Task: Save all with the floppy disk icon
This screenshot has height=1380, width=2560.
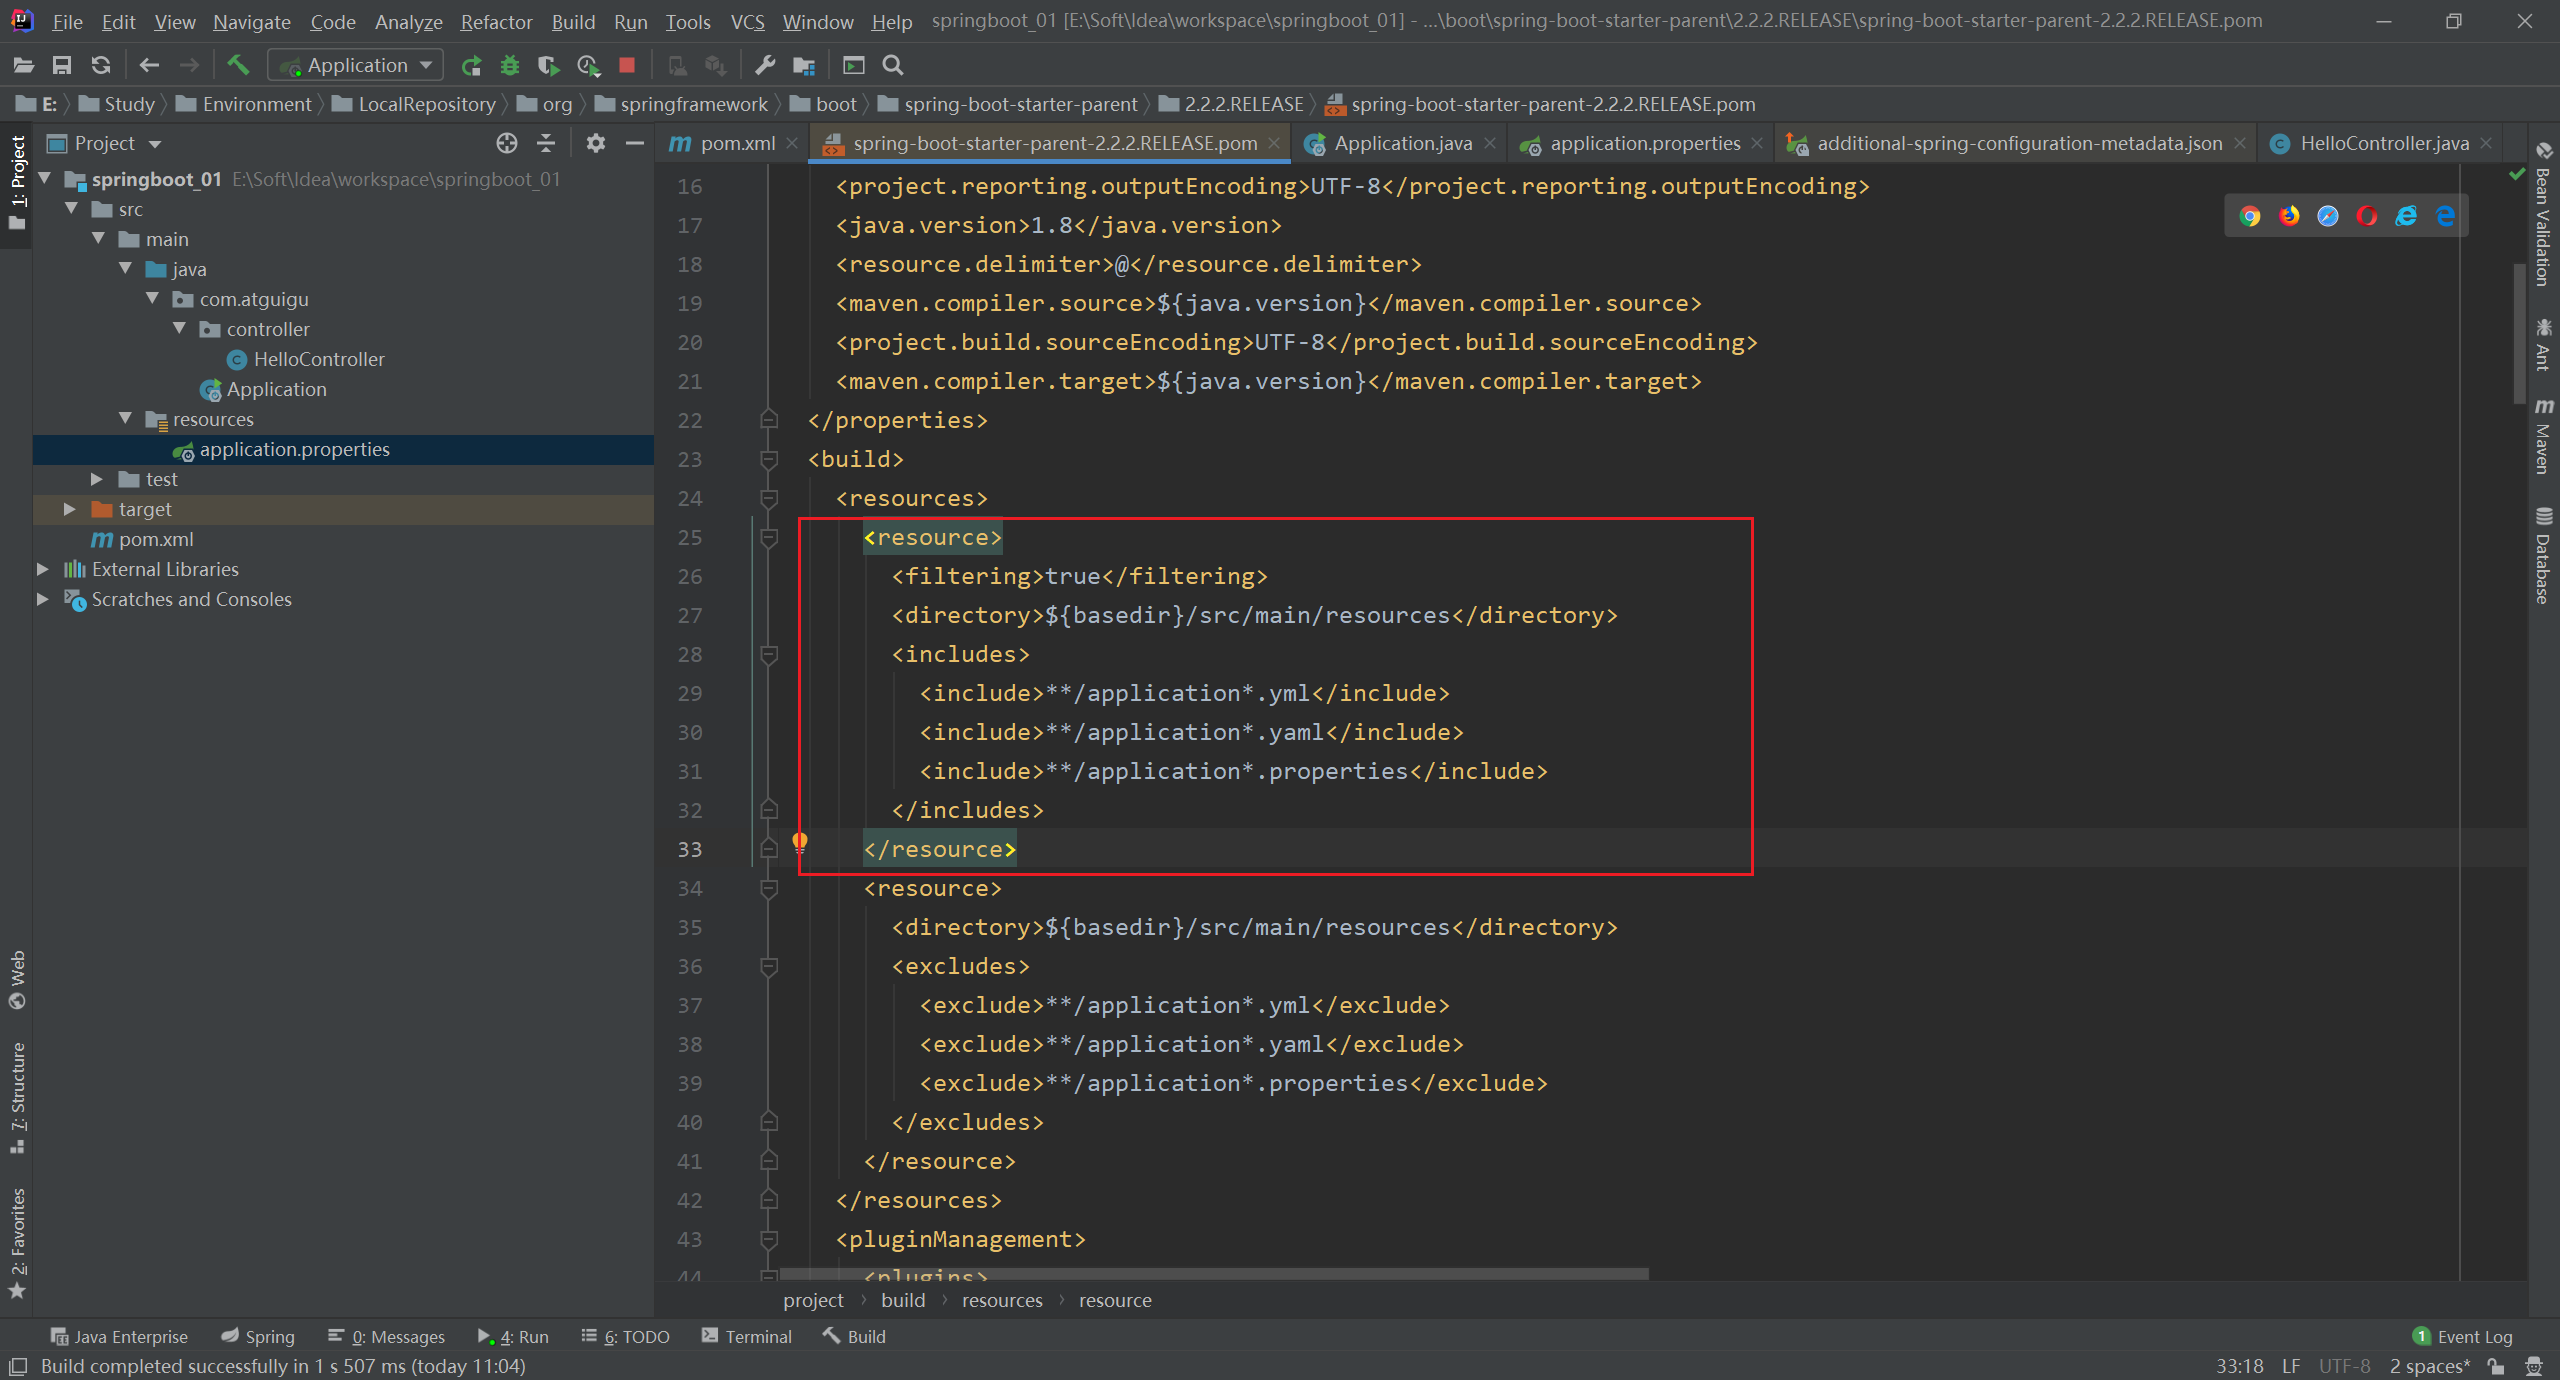Action: [x=62, y=65]
